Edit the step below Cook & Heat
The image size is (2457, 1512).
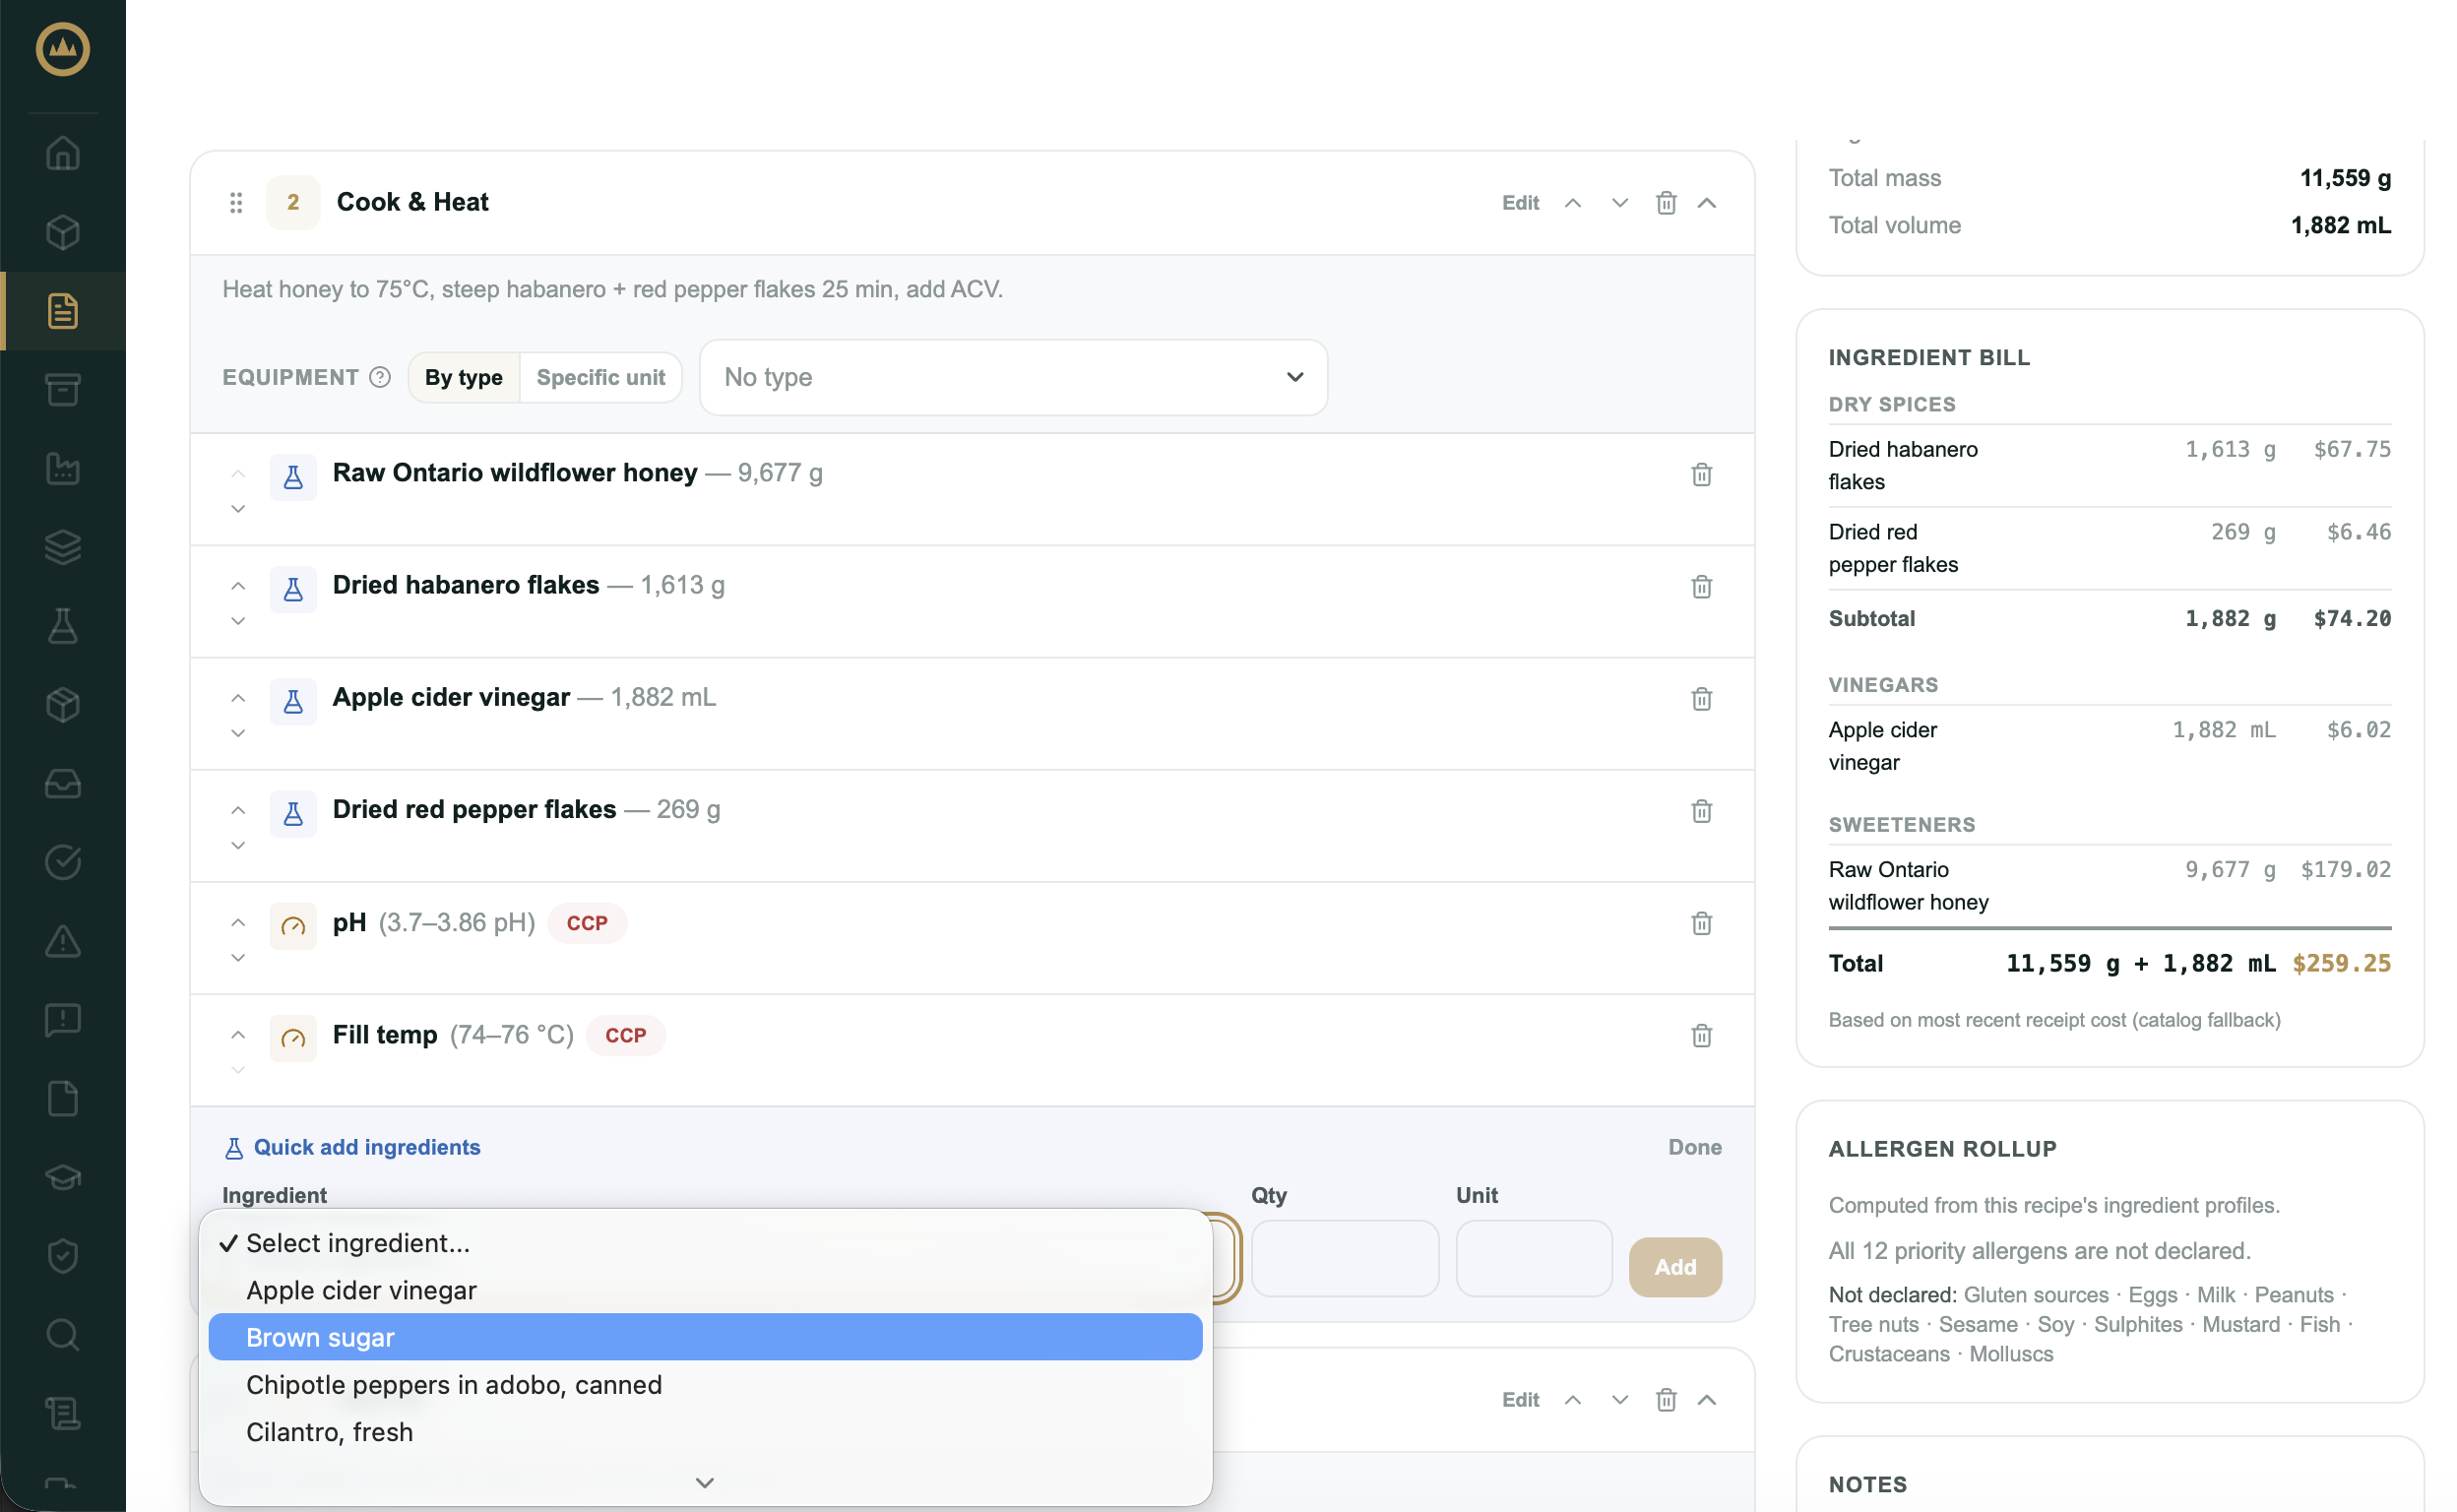1520,1400
